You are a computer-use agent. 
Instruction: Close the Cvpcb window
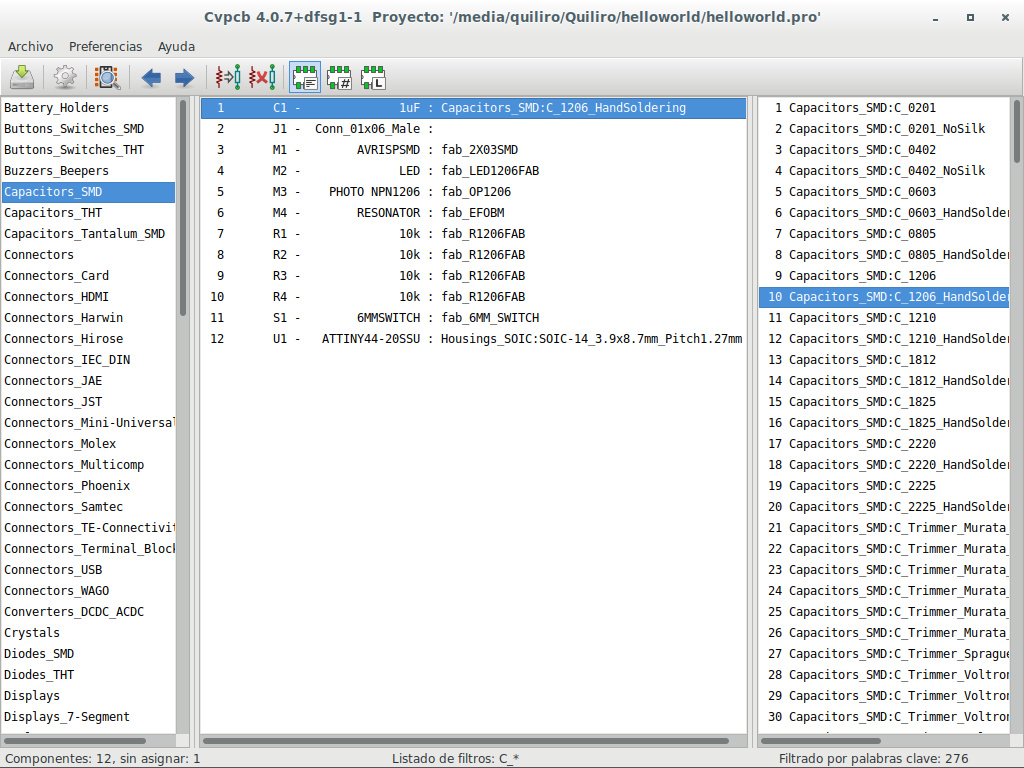1005,18
